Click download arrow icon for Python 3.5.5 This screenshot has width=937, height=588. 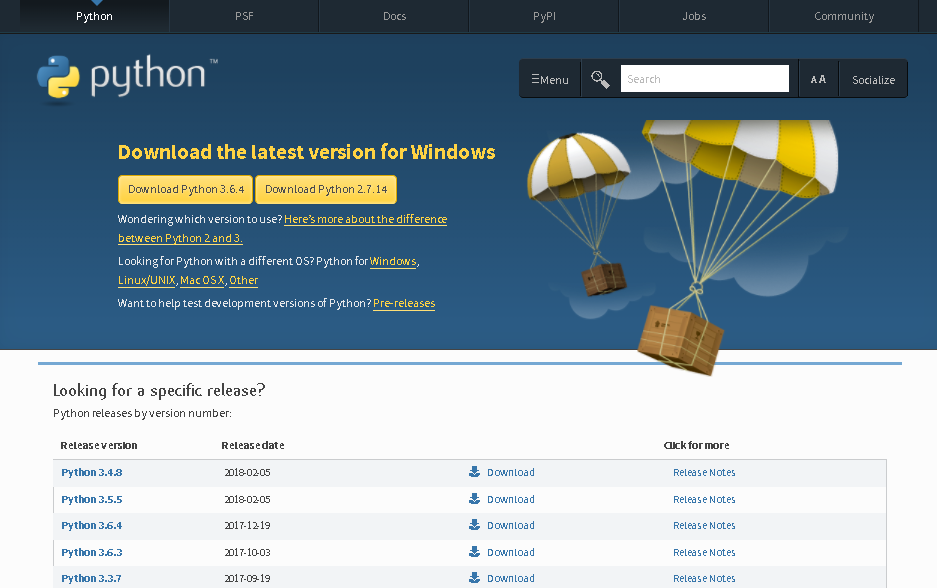[475, 499]
